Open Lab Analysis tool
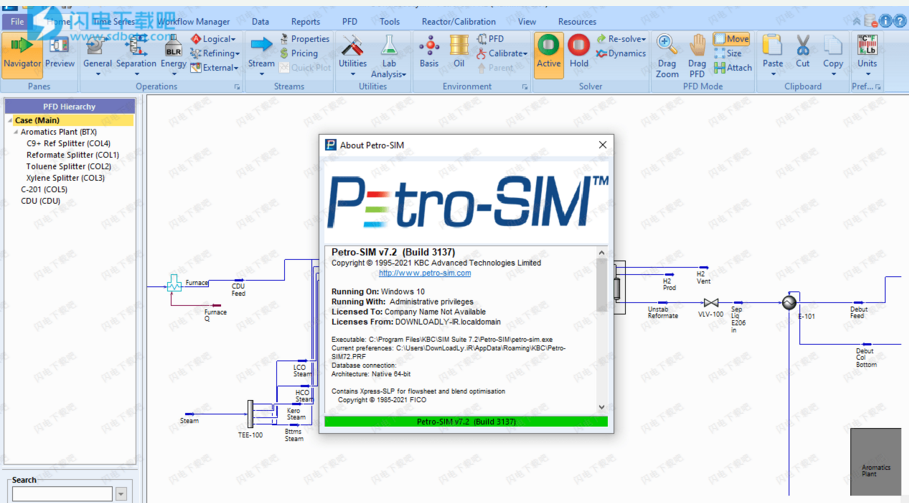This screenshot has width=909, height=503. click(388, 56)
